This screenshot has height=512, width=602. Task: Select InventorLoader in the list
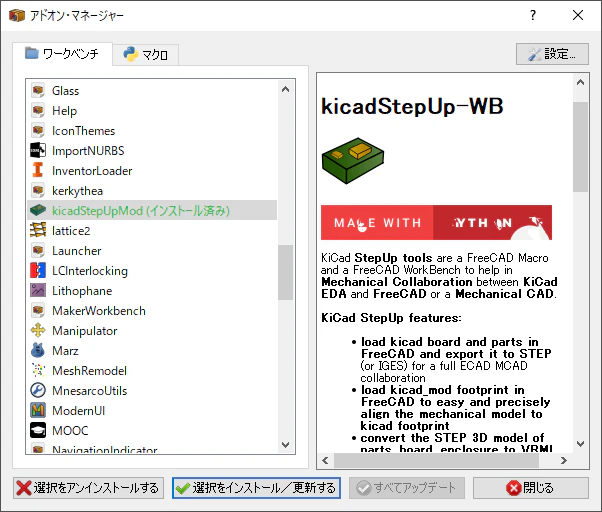tap(152, 170)
